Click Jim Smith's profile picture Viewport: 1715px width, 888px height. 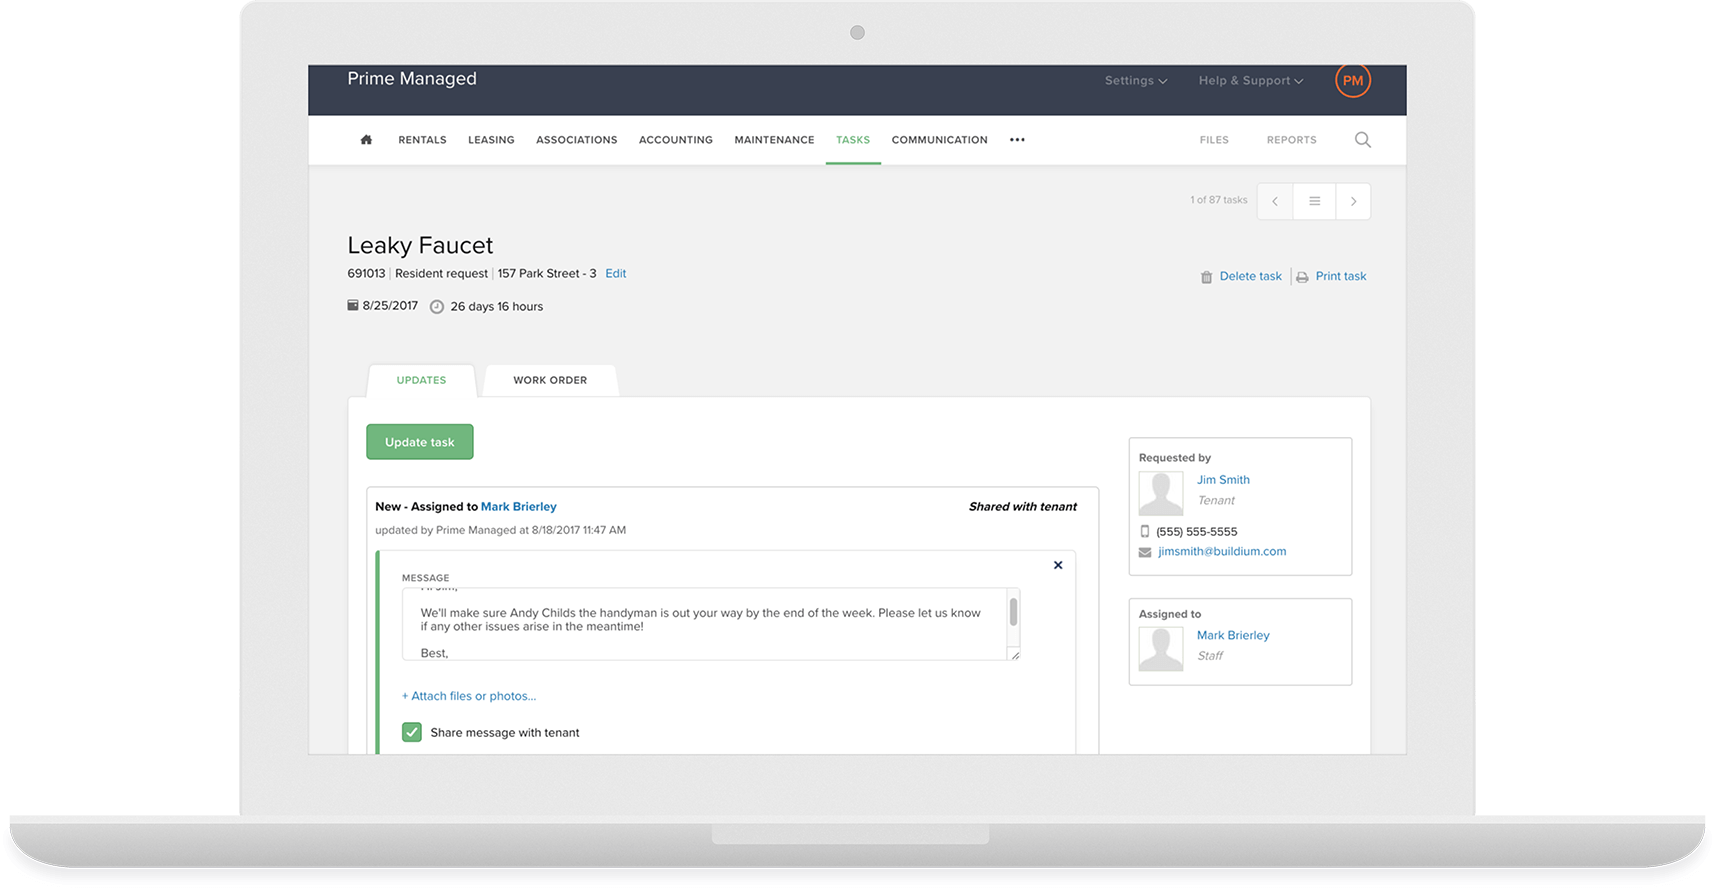pyautogui.click(x=1161, y=493)
